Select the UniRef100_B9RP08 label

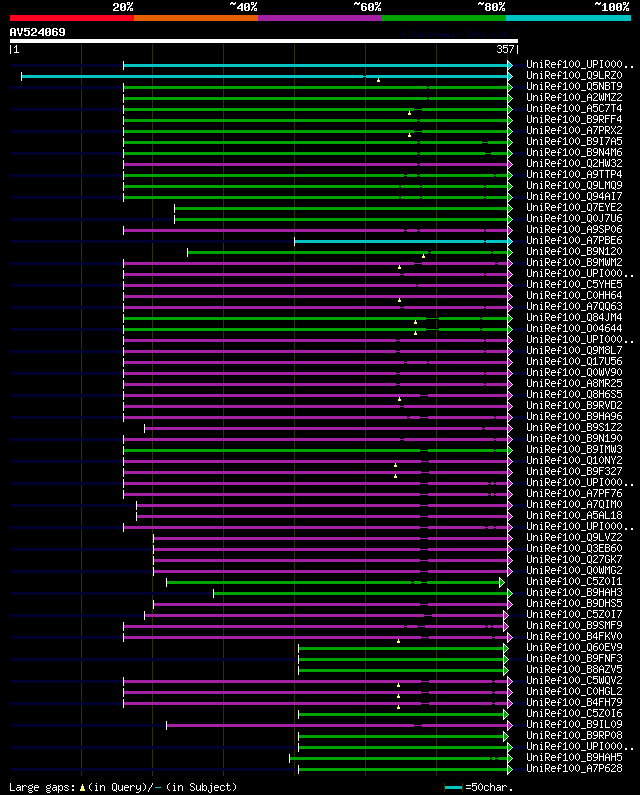click(574, 736)
